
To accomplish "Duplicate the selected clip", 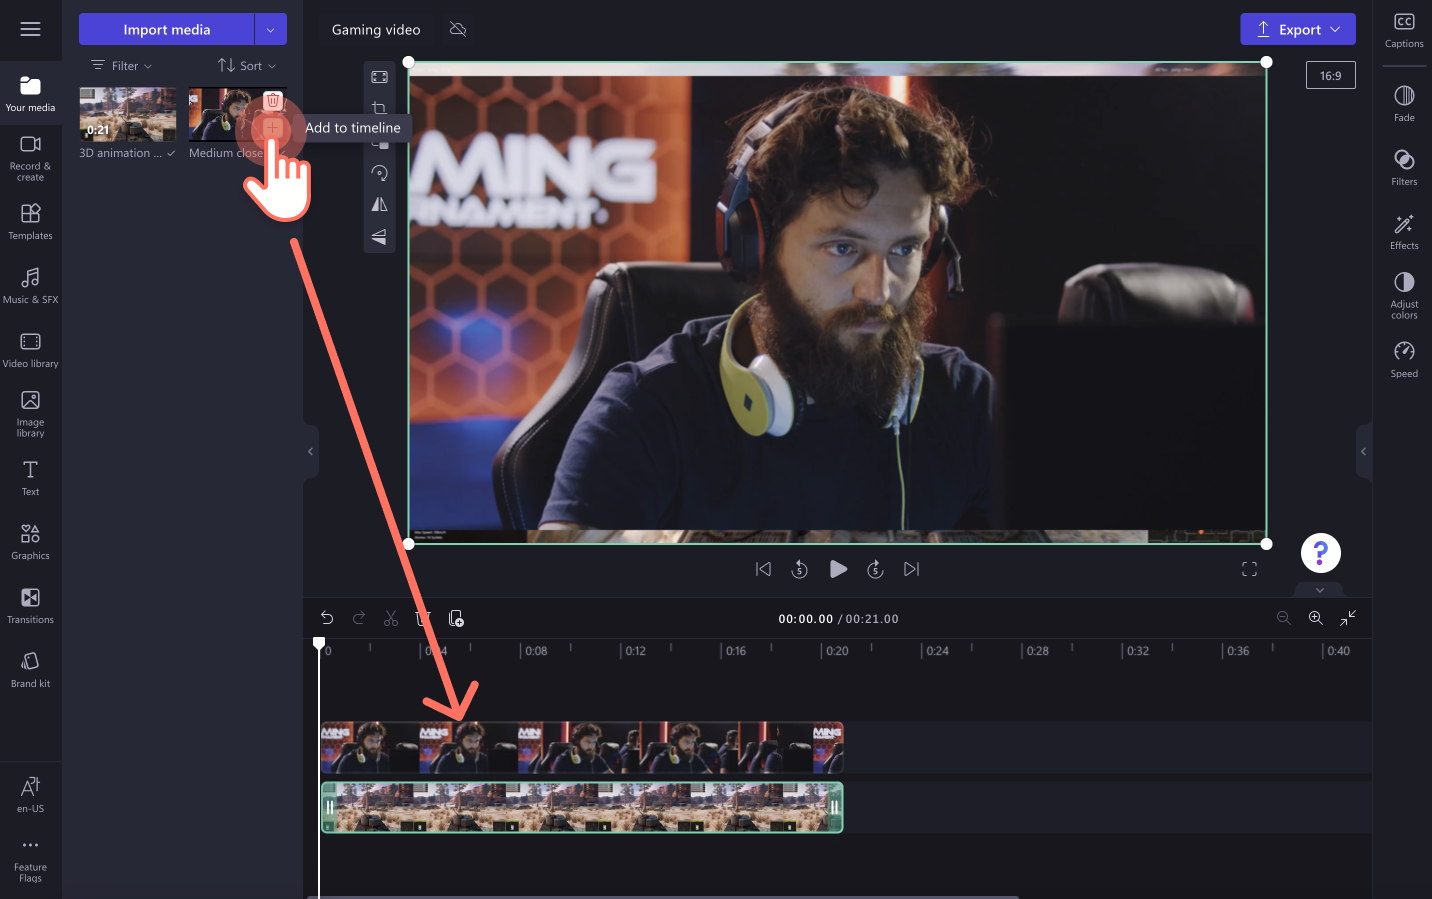I will pos(456,618).
